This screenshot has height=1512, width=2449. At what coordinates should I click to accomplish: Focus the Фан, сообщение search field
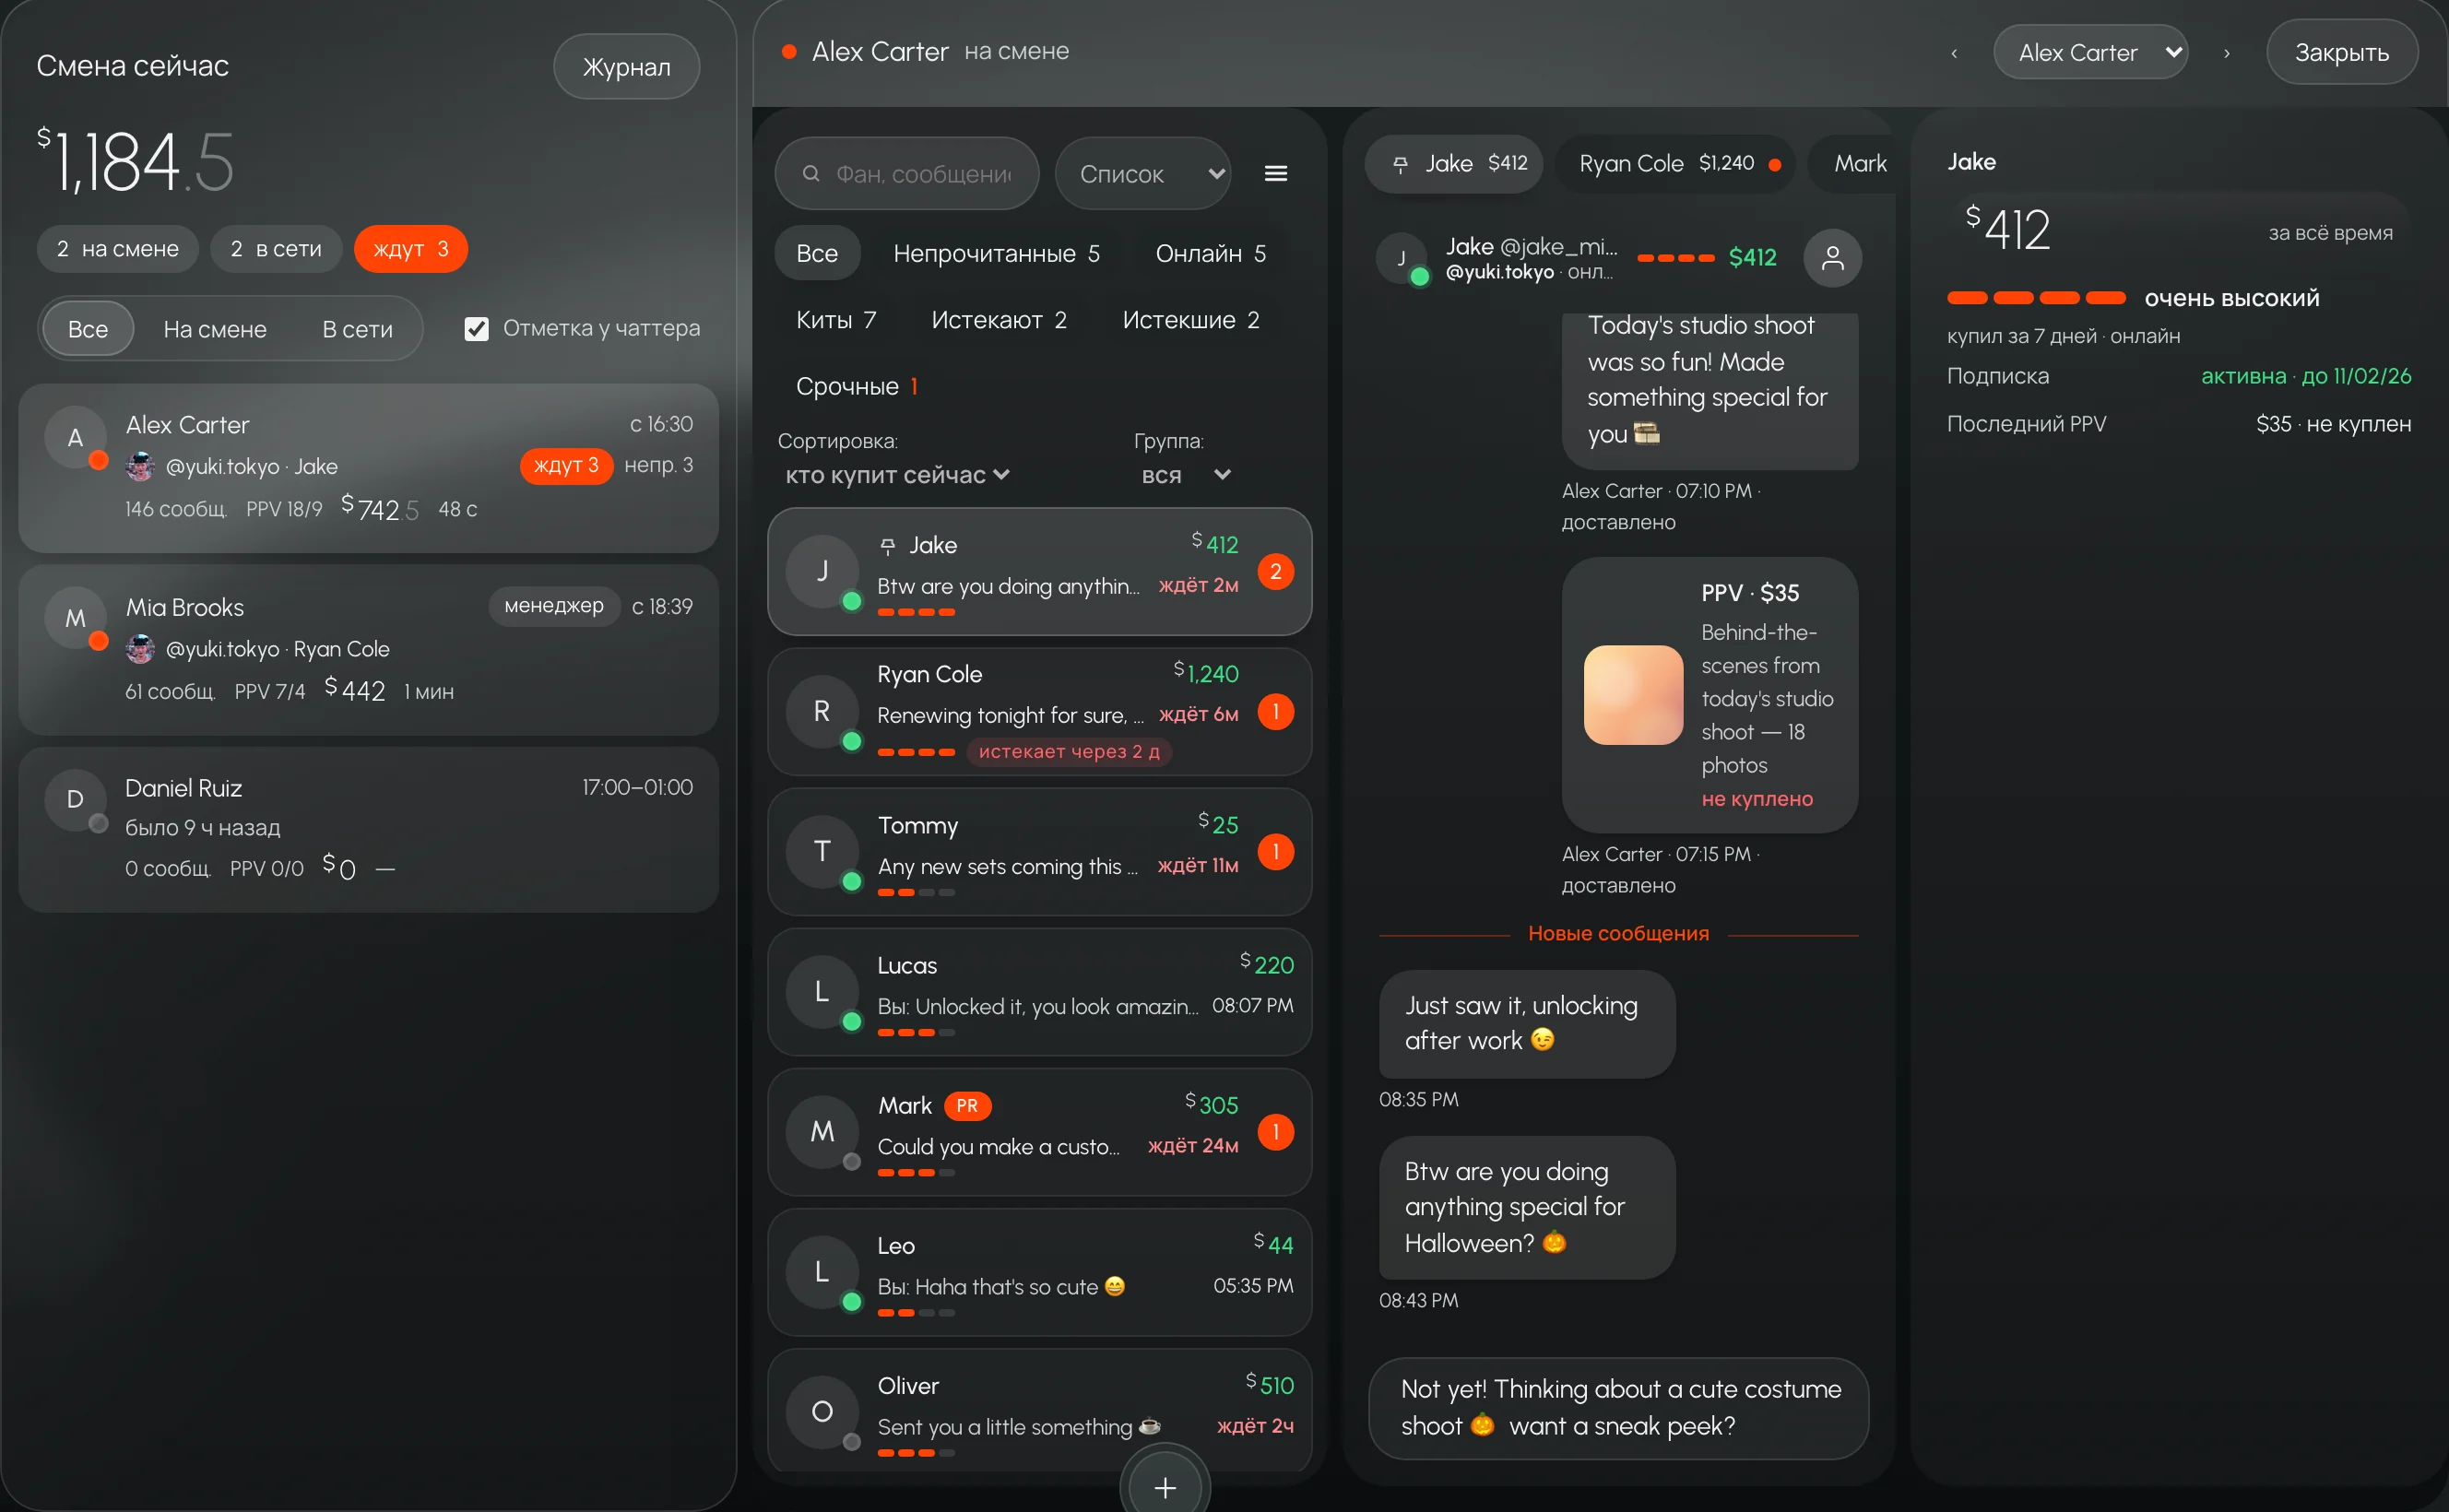907,174
